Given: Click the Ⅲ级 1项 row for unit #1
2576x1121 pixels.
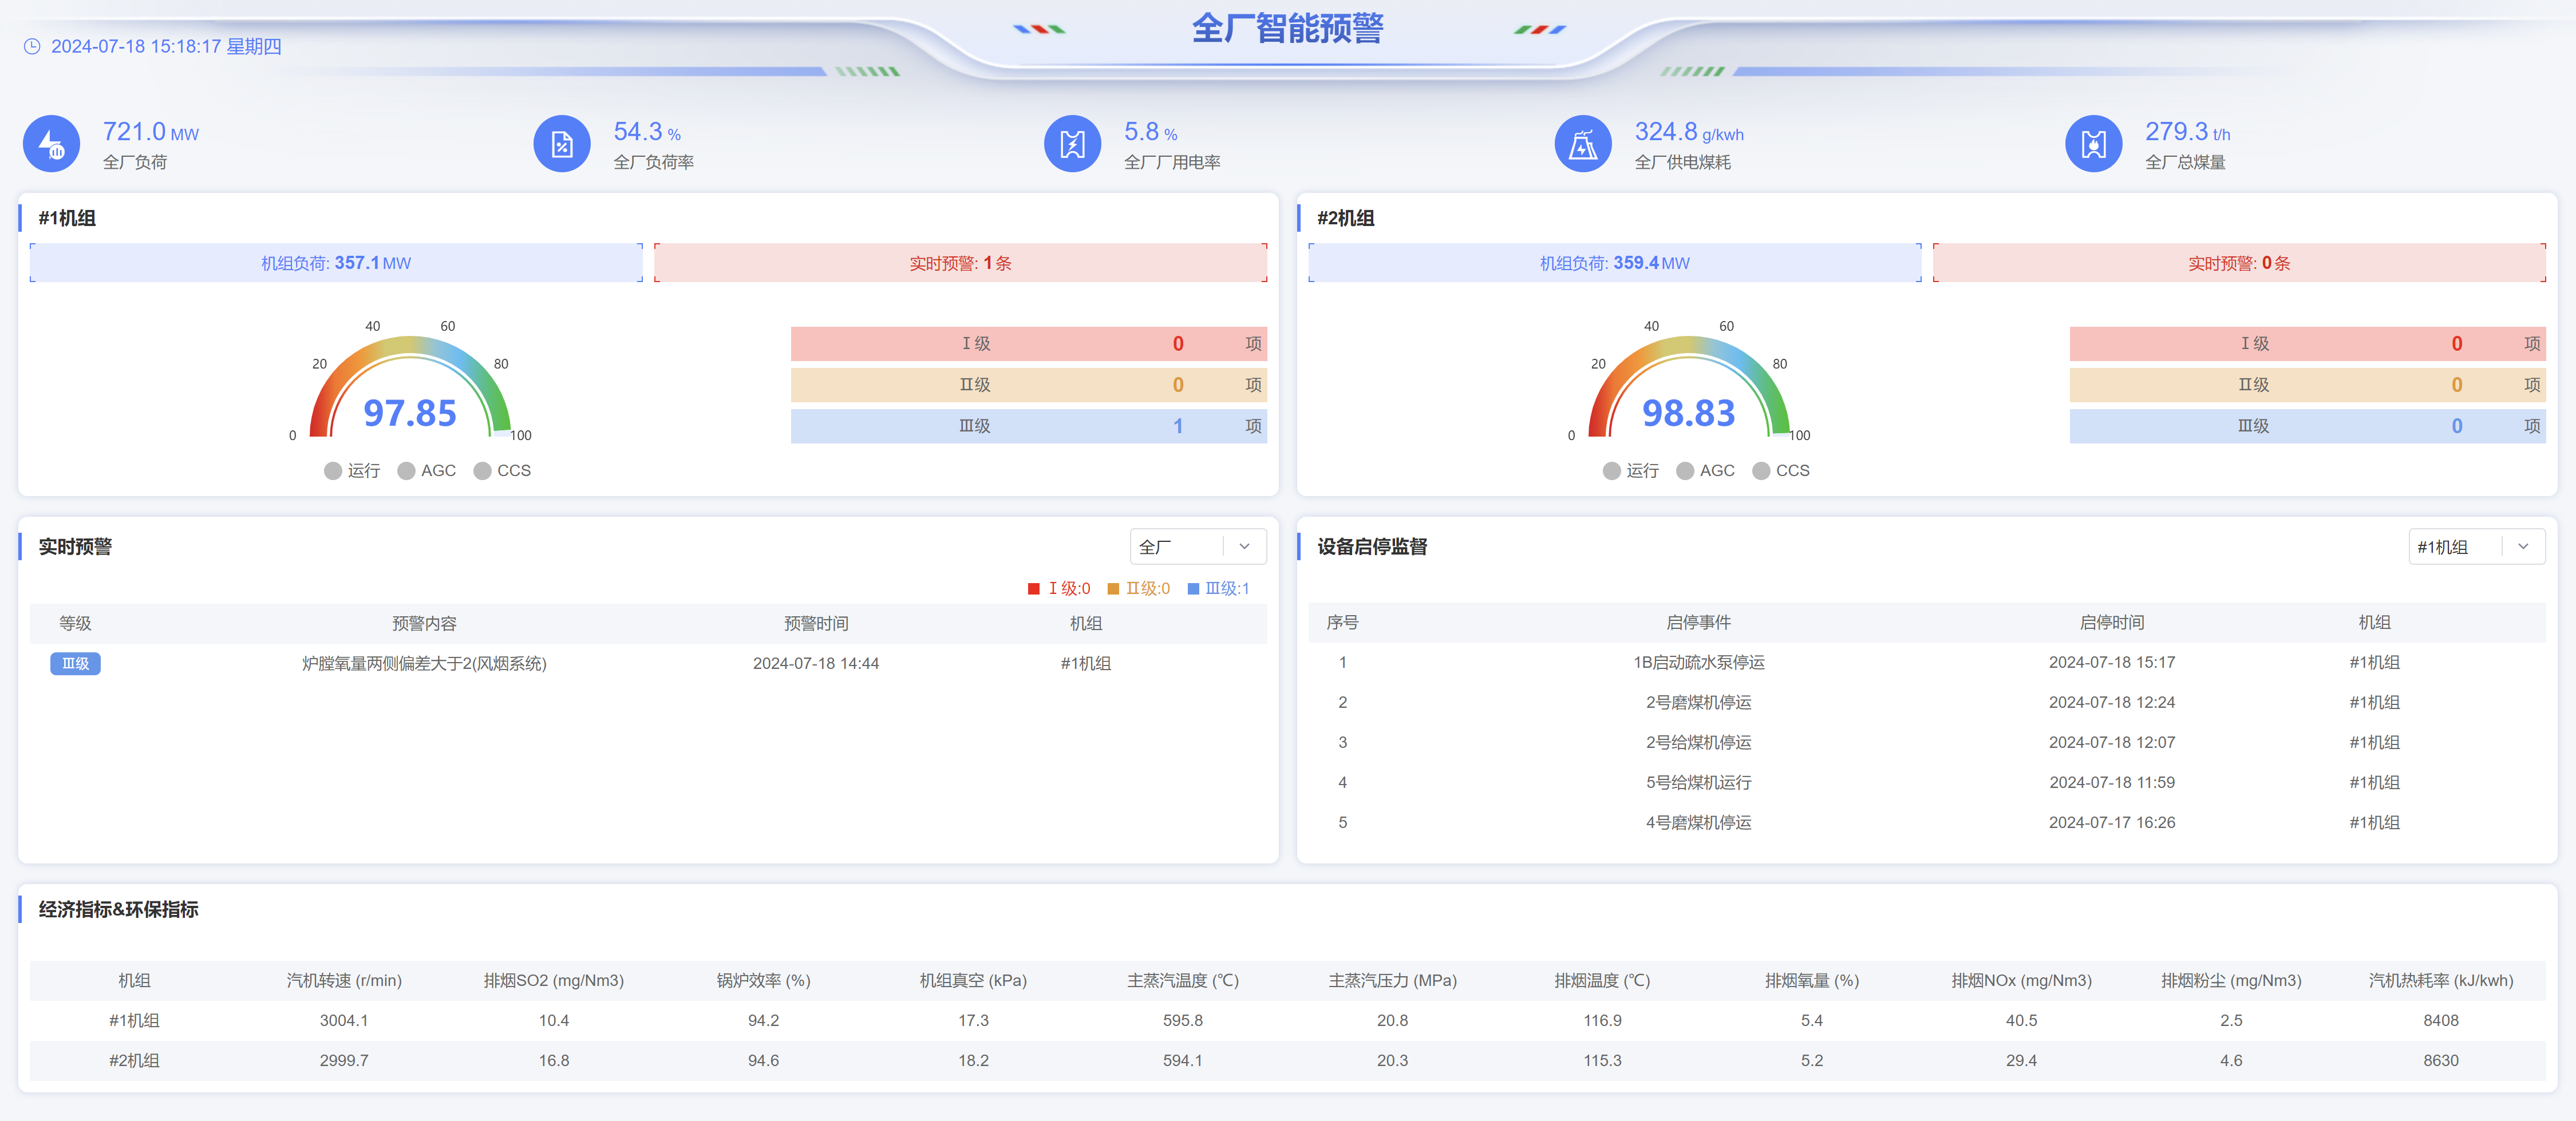Looking at the screenshot, I should click(x=1028, y=426).
